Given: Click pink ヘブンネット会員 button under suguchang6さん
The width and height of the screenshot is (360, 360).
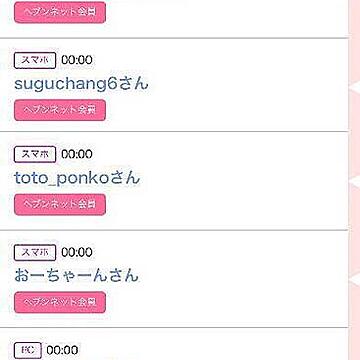Looking at the screenshot, I should [x=60, y=110].
